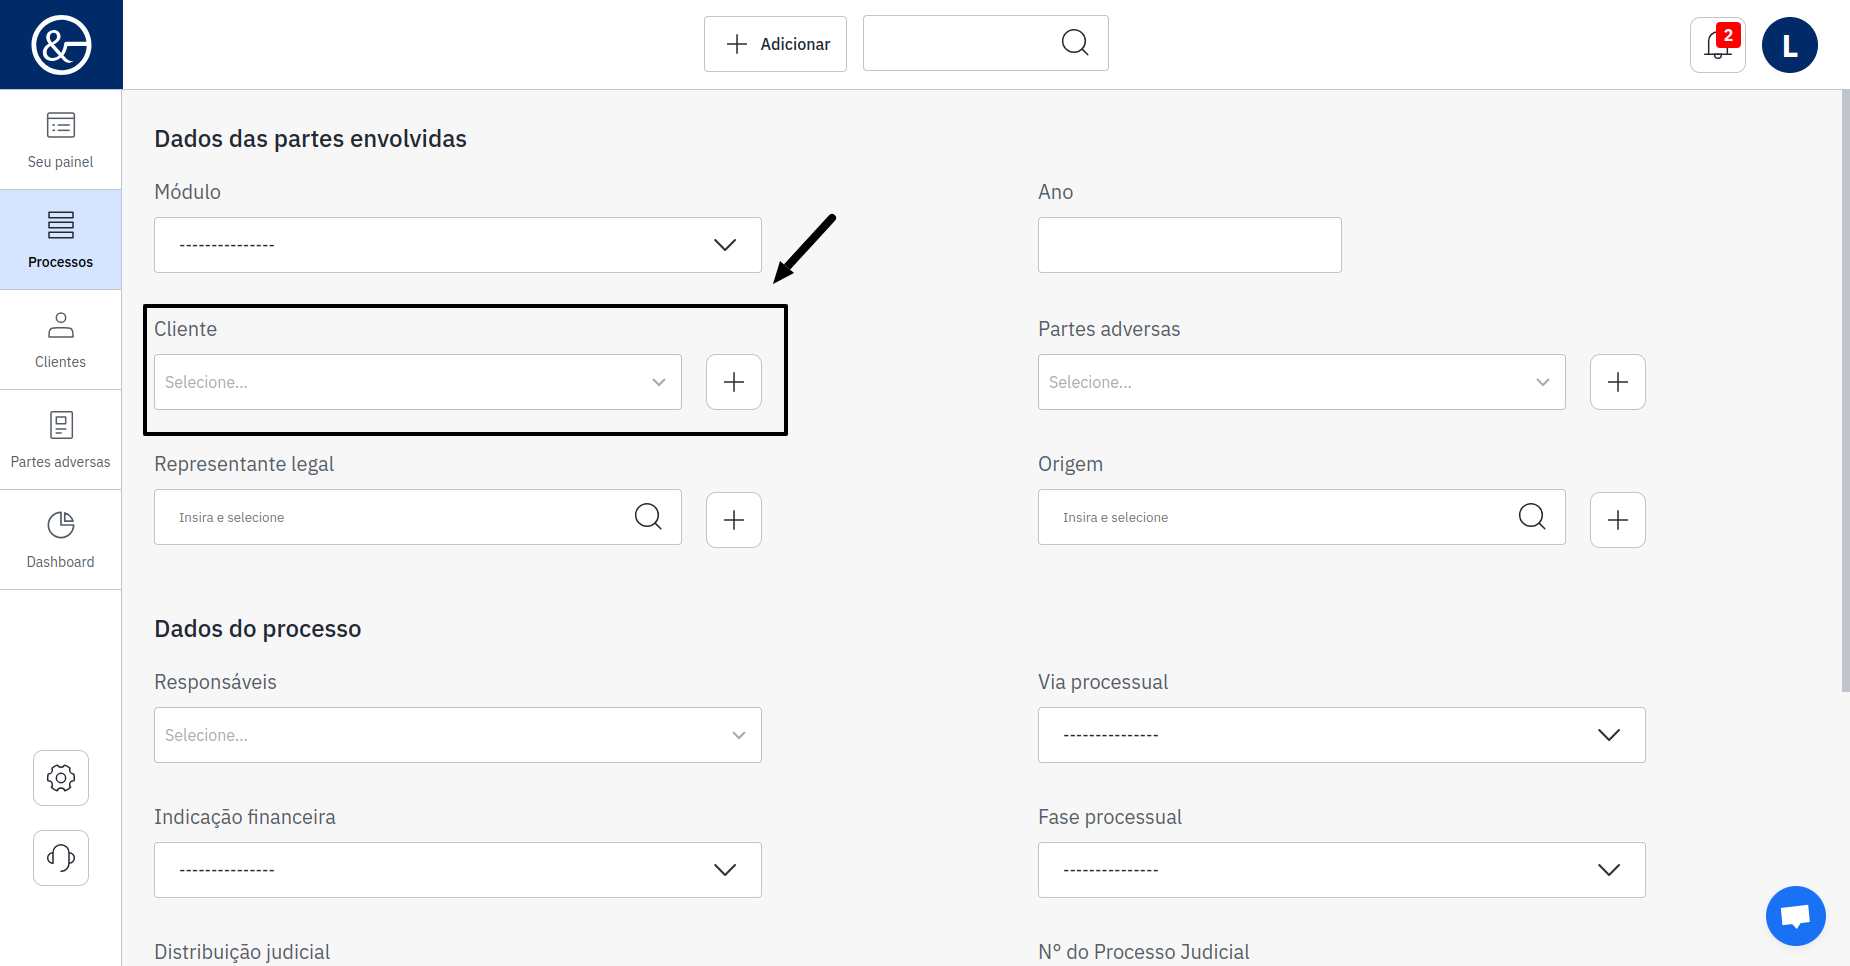Click the search magnifier in top bar

pyautogui.click(x=1075, y=43)
